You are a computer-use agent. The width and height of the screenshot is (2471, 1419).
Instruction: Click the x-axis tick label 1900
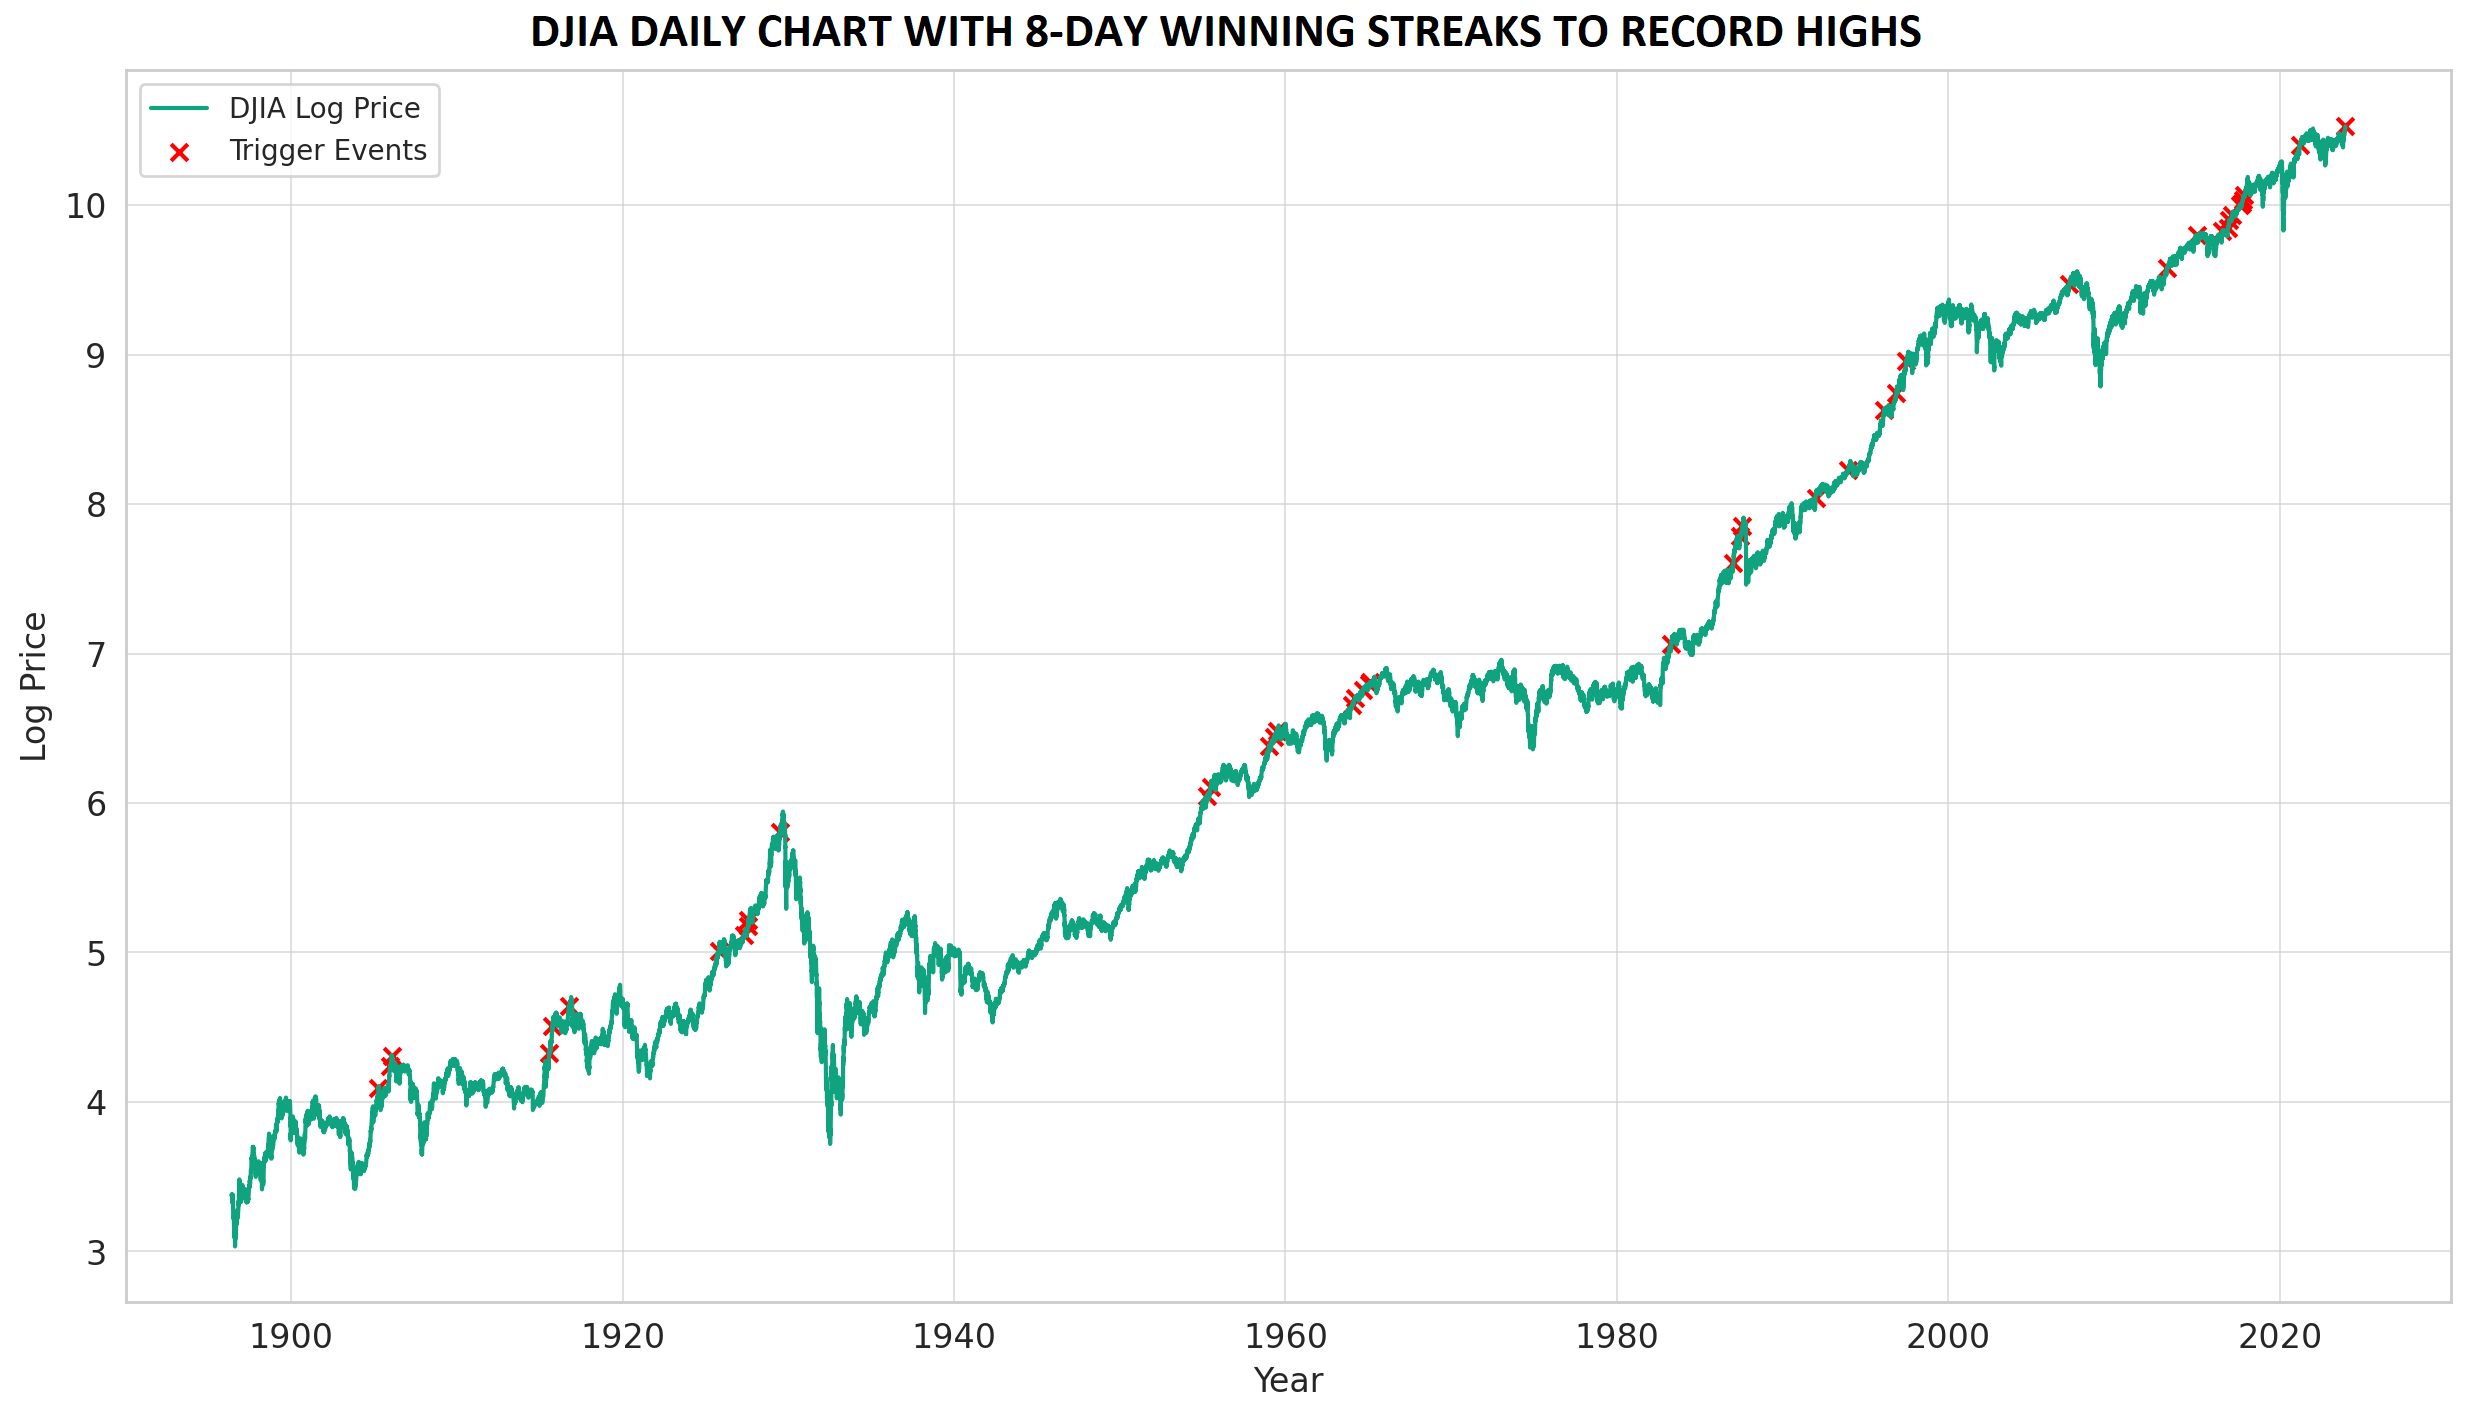[x=291, y=1337]
